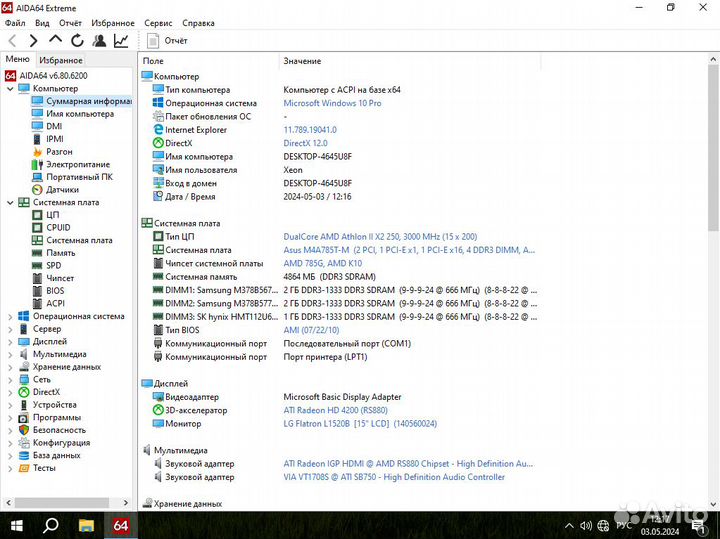Screen dimensions: 720x539
Task: Open the graph chart icon in toolbar
Action: 121,41
